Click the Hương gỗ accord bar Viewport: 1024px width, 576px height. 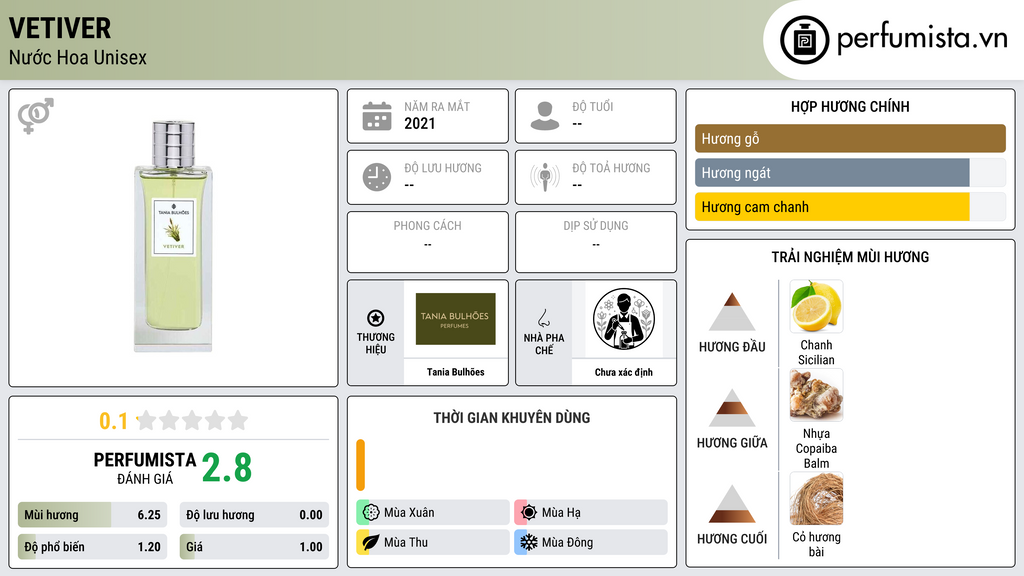coord(850,138)
